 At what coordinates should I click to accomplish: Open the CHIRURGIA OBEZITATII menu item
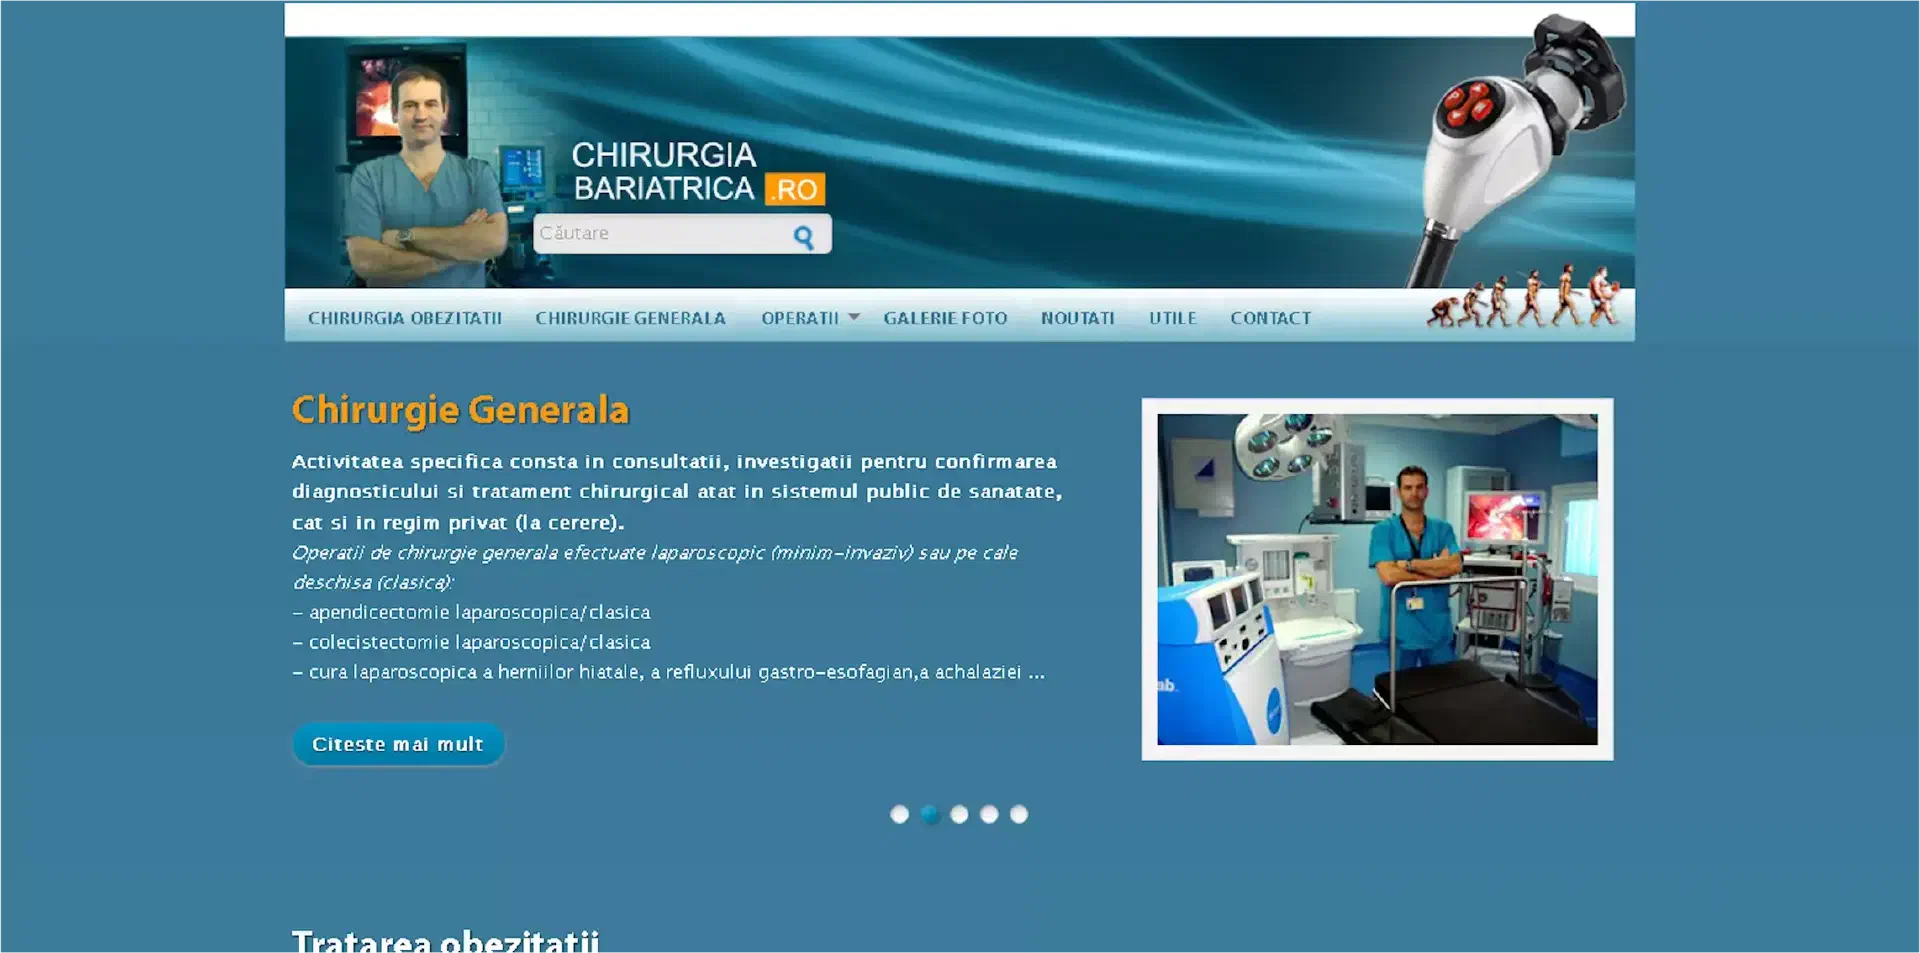pyautogui.click(x=406, y=317)
